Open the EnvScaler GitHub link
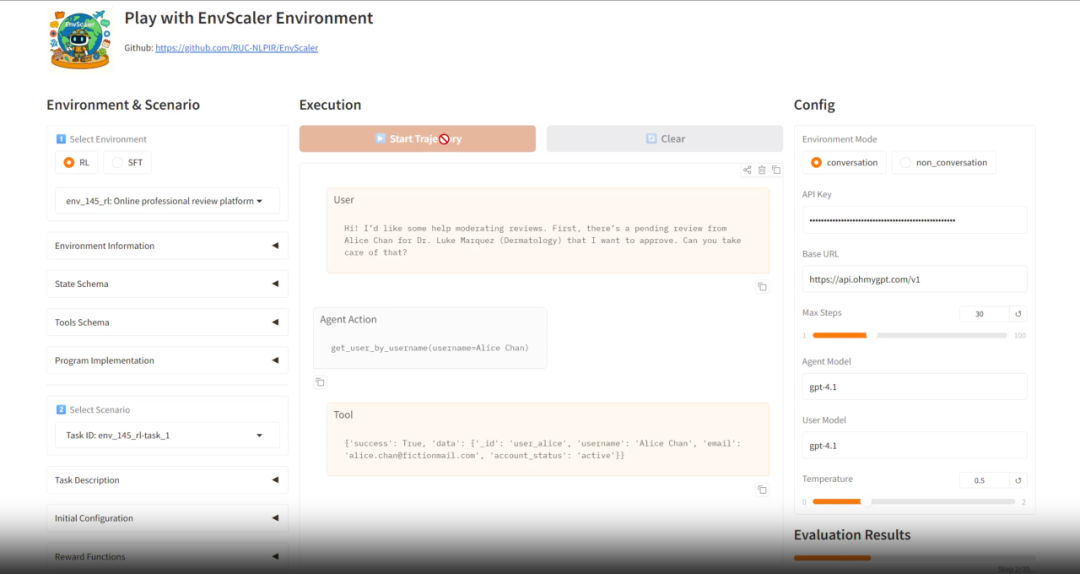The width and height of the screenshot is (1080, 574). point(236,48)
